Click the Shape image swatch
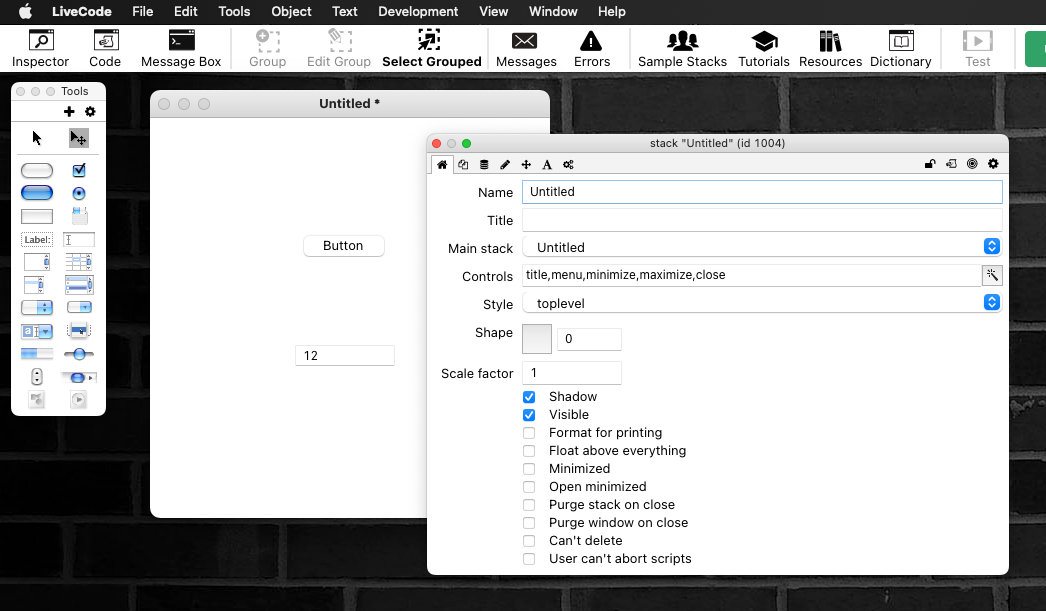The image size is (1046, 611). [x=537, y=338]
